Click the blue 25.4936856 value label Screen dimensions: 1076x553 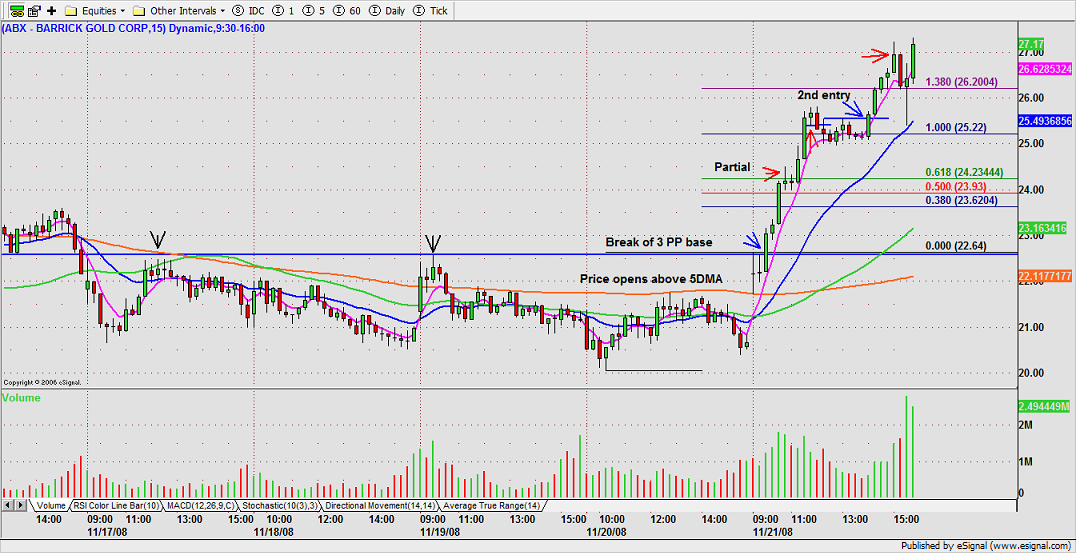[x=1044, y=120]
